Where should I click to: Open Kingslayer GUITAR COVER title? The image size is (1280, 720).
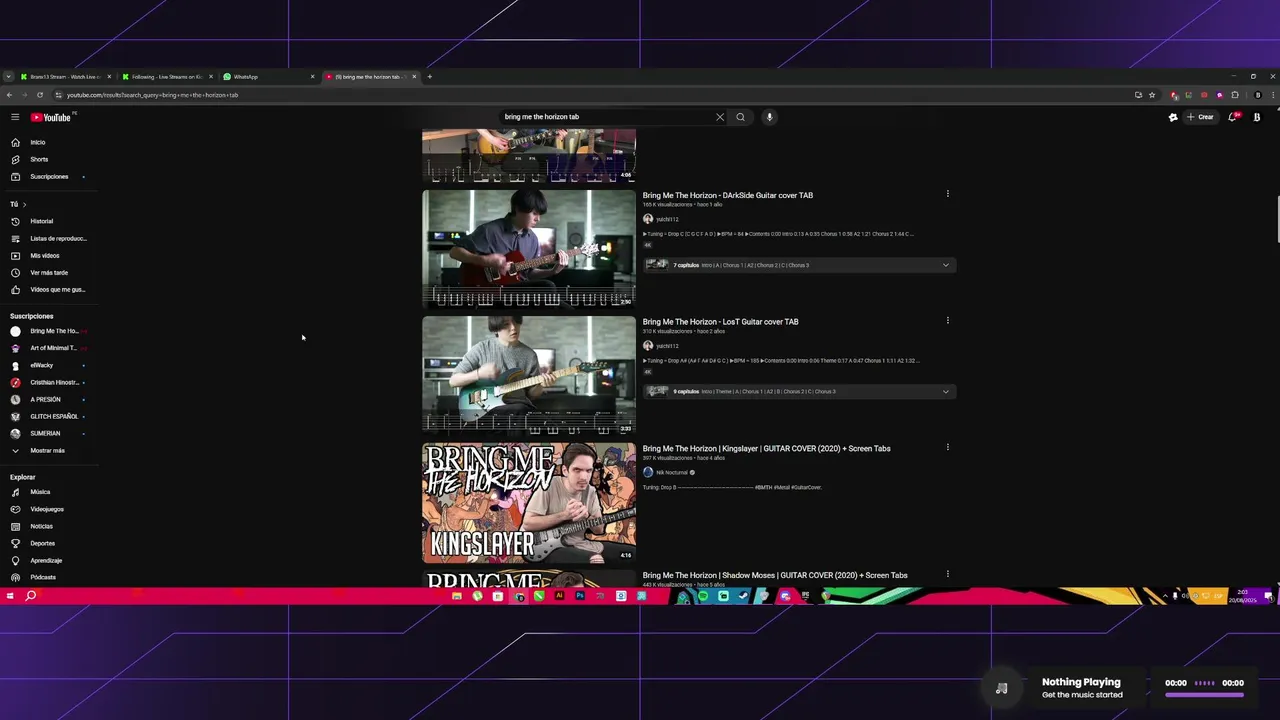point(767,448)
